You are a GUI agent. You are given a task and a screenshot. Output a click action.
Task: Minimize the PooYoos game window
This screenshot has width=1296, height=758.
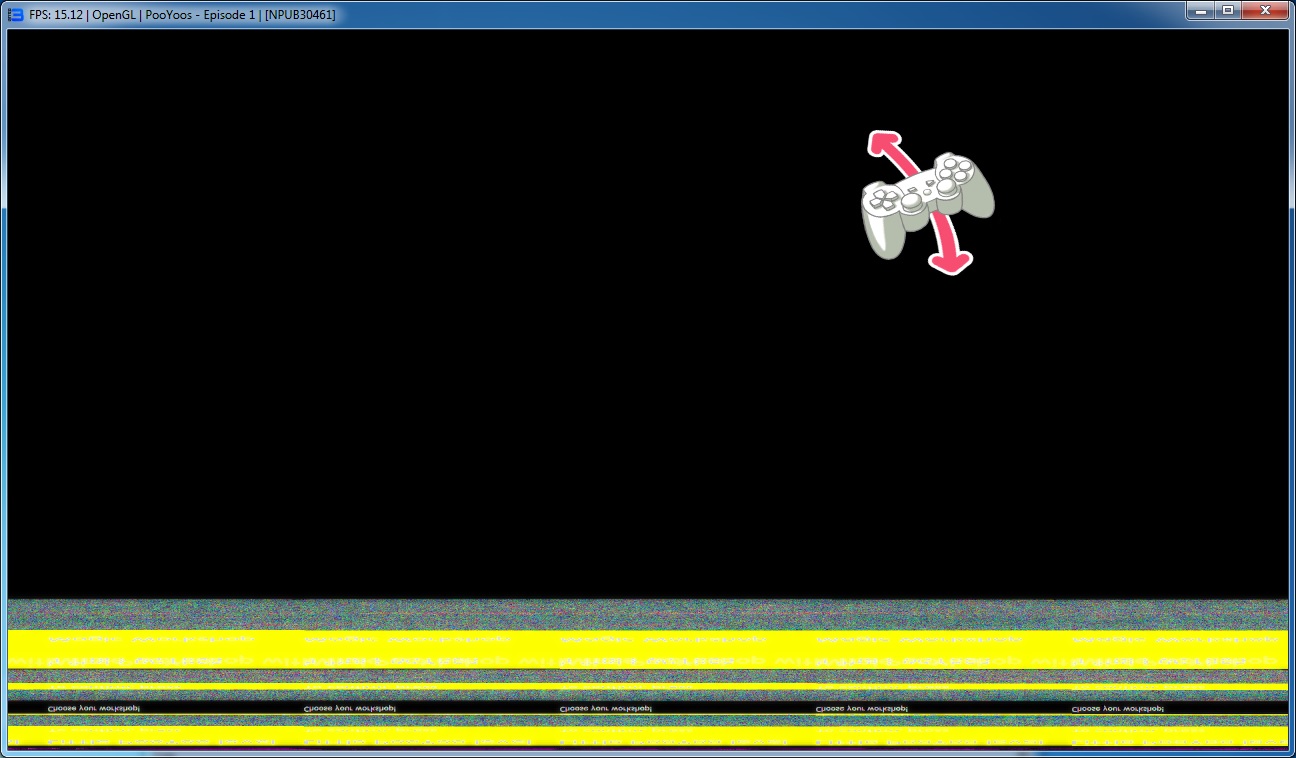click(1201, 10)
